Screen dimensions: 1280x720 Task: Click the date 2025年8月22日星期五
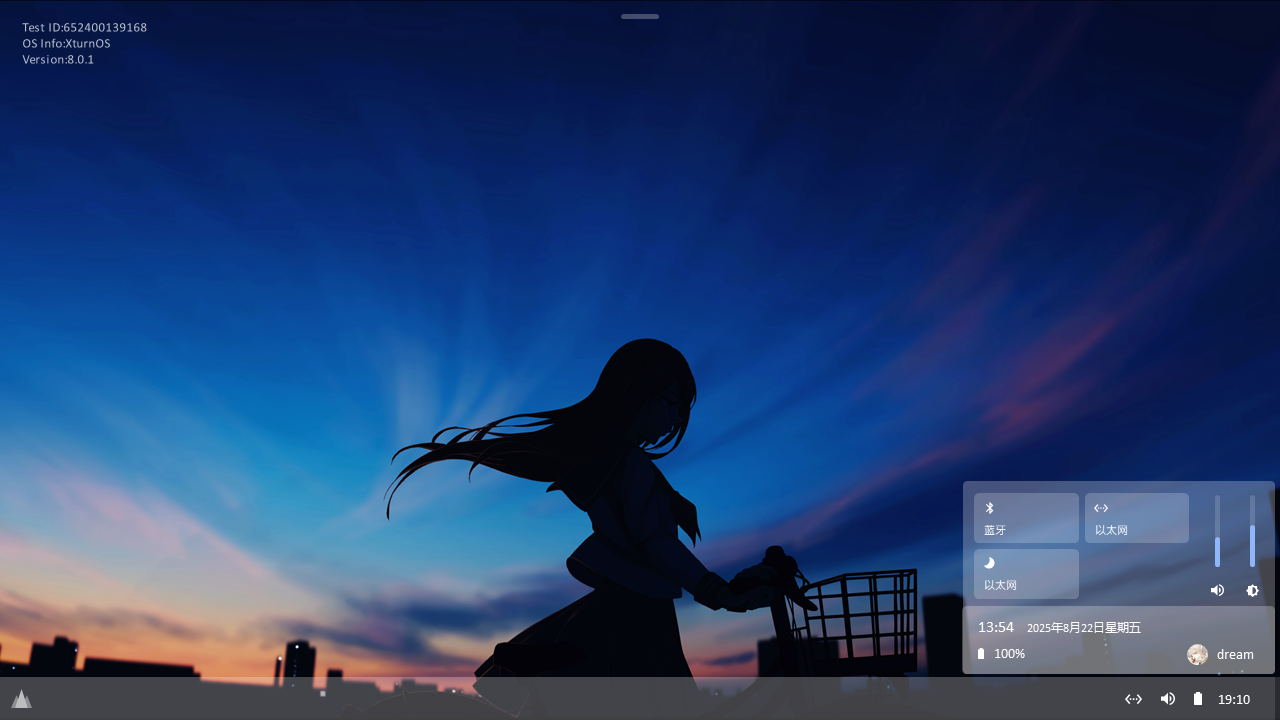(x=1084, y=628)
